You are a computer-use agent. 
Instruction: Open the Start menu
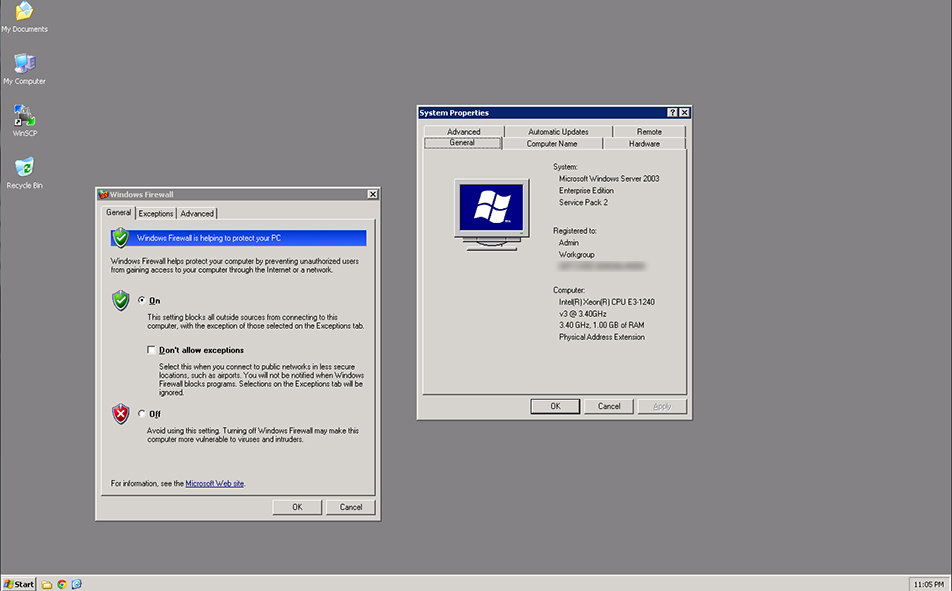click(19, 584)
